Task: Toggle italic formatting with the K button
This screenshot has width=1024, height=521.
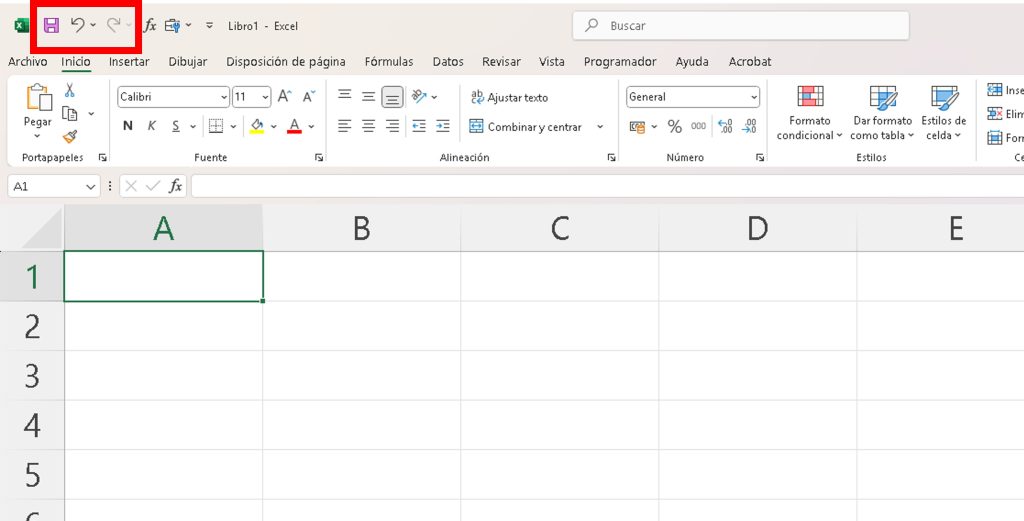Action: (x=152, y=126)
